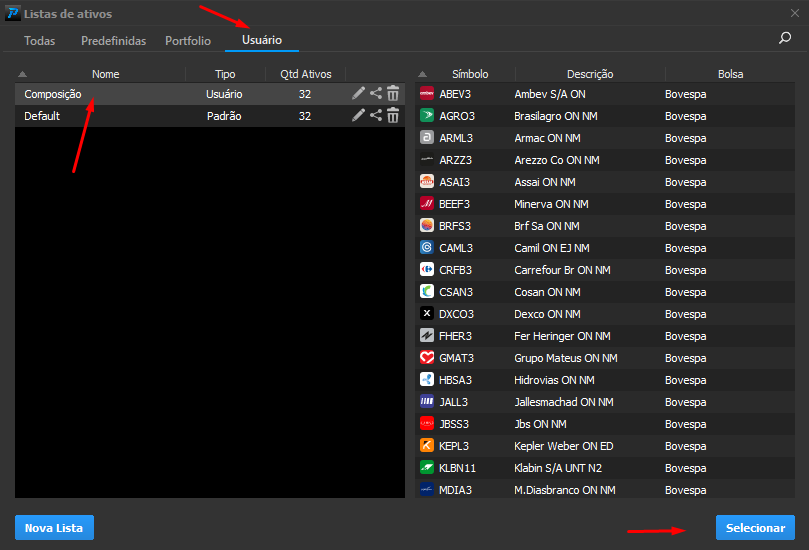Click the CRFB3 Carrefour logo icon
The width and height of the screenshot is (809, 550).
[427, 270]
